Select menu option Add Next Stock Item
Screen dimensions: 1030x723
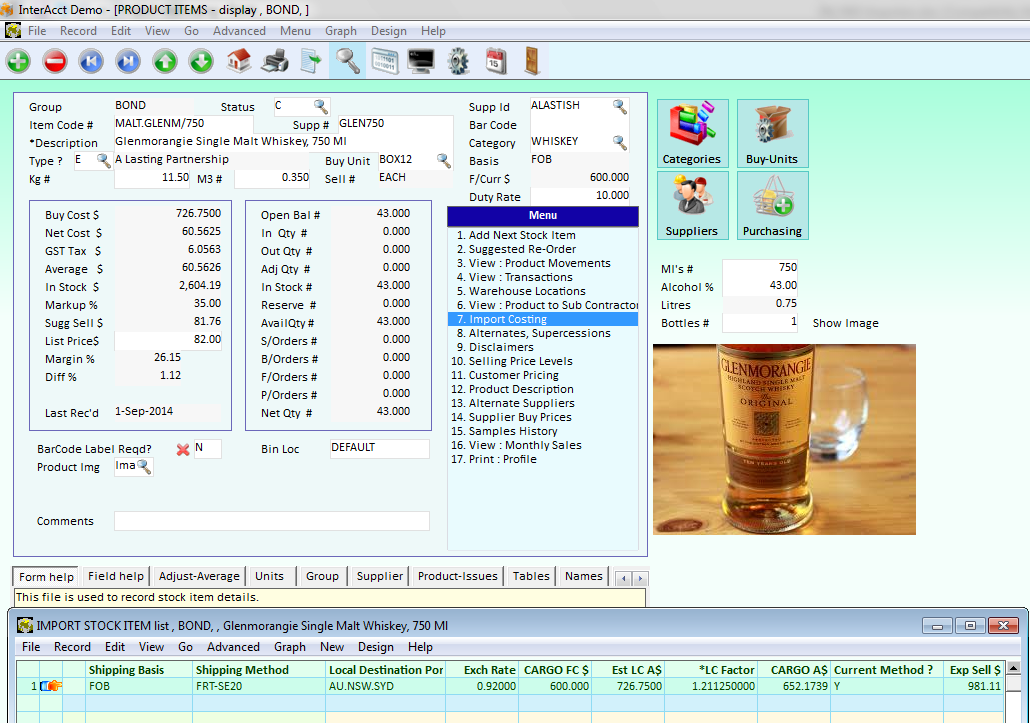(x=543, y=235)
